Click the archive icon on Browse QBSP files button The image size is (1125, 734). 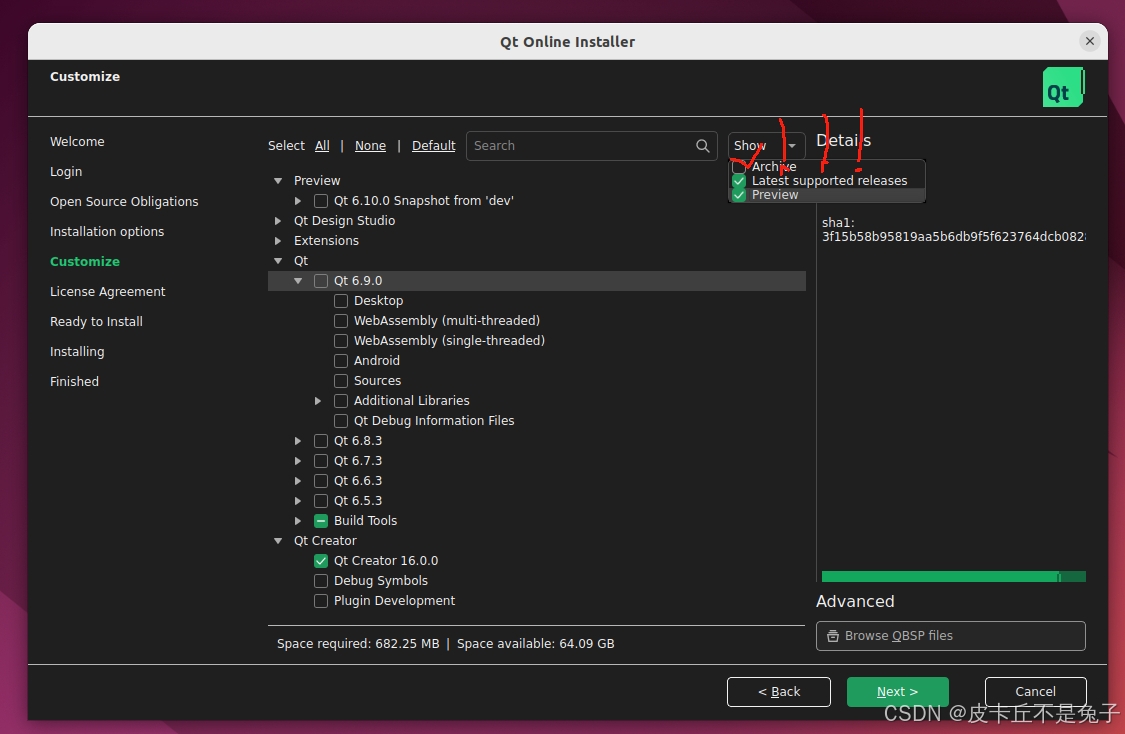tap(833, 636)
